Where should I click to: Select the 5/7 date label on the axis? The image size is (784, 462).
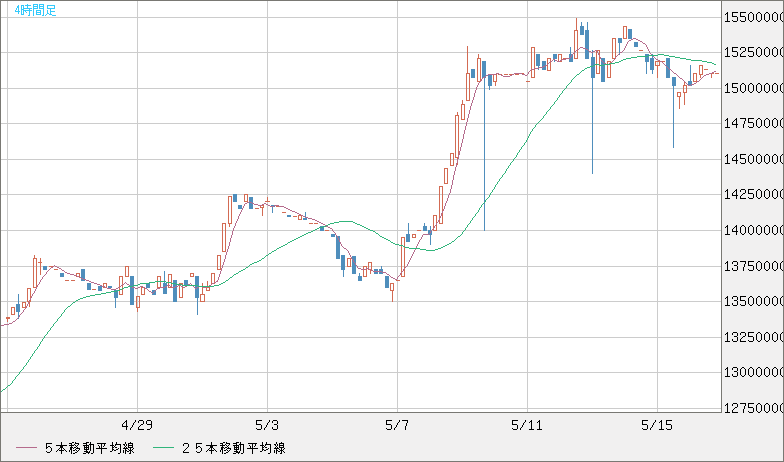click(397, 426)
